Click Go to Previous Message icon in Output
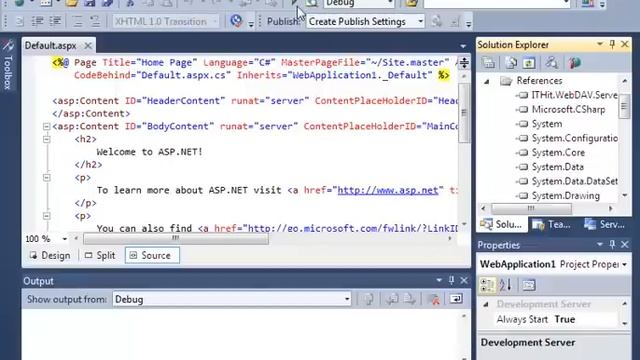Image resolution: width=640 pixels, height=360 pixels. tap(392, 299)
